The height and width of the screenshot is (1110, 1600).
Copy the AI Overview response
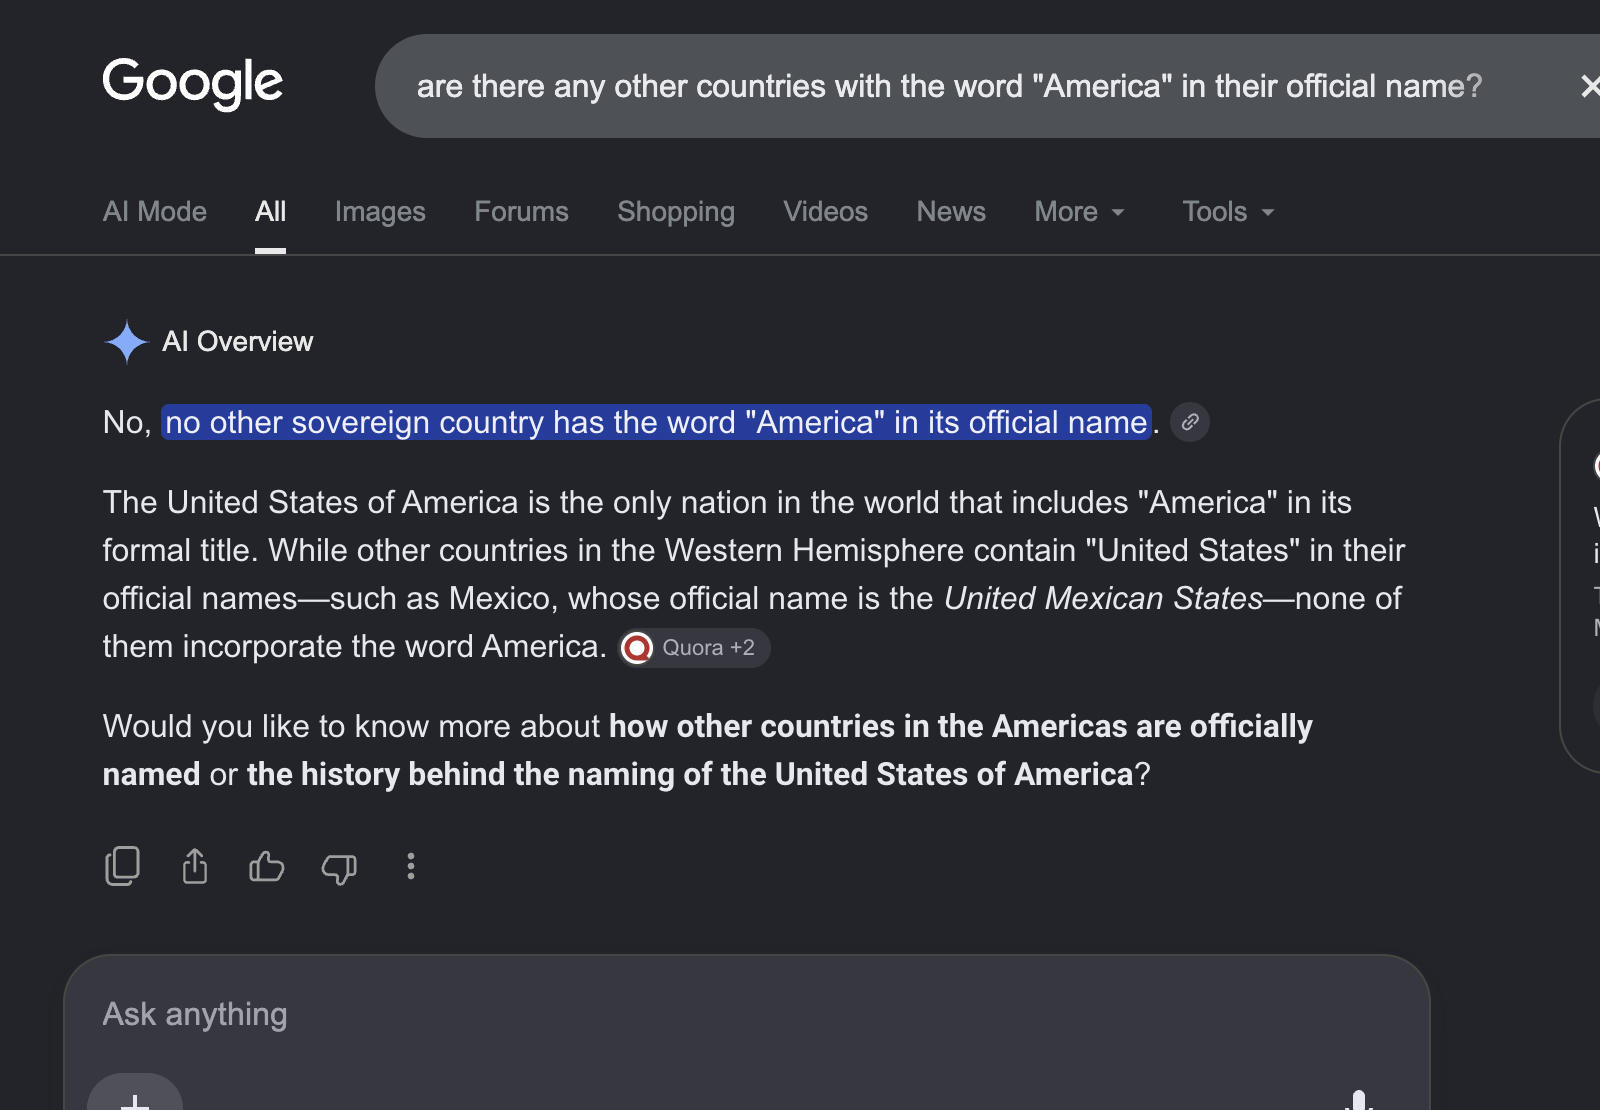pyautogui.click(x=122, y=866)
